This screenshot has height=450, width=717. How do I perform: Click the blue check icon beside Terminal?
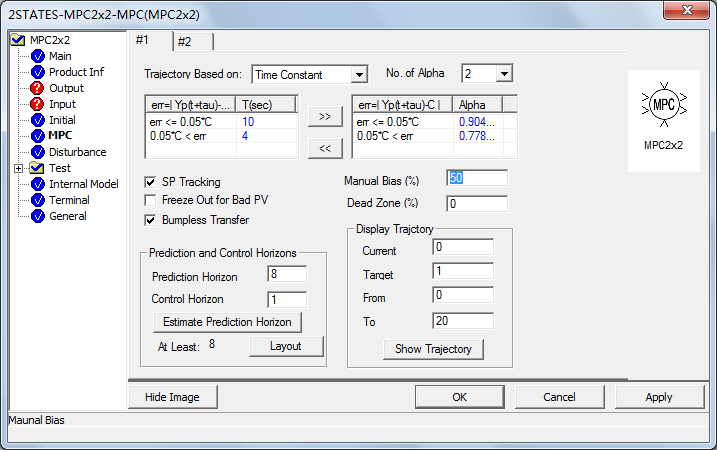pyautogui.click(x=37, y=200)
